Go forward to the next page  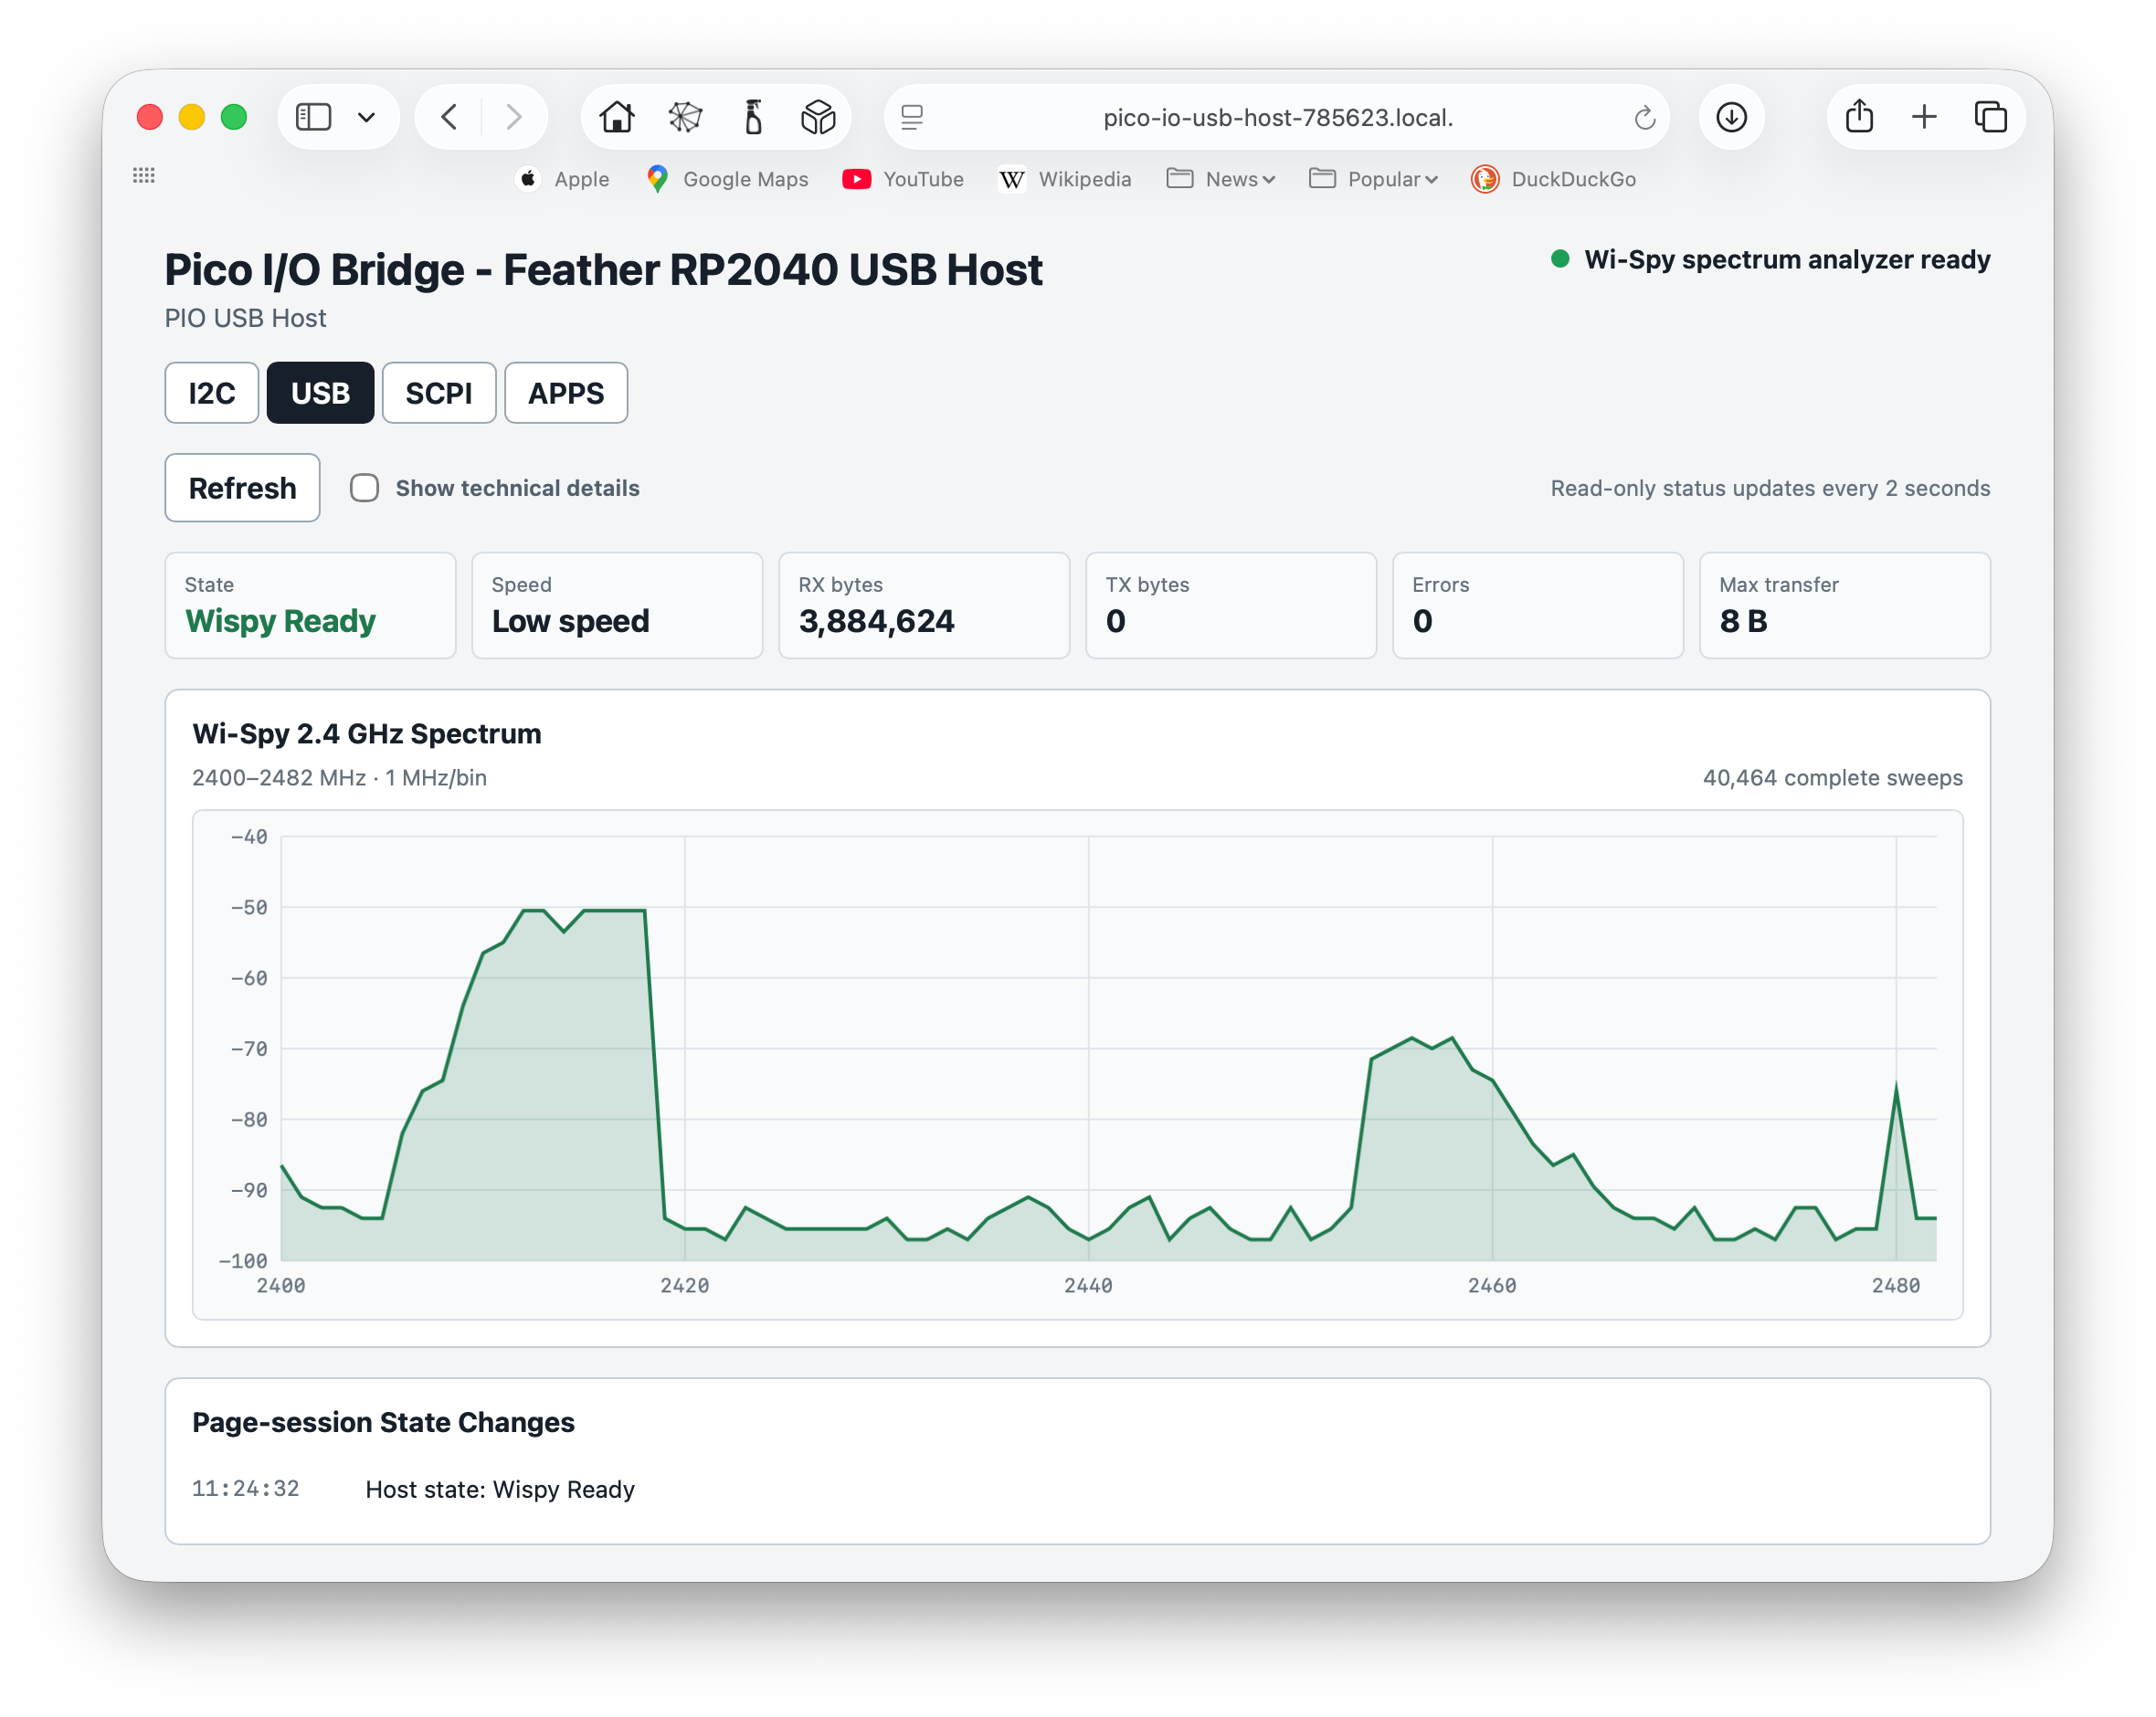514,117
